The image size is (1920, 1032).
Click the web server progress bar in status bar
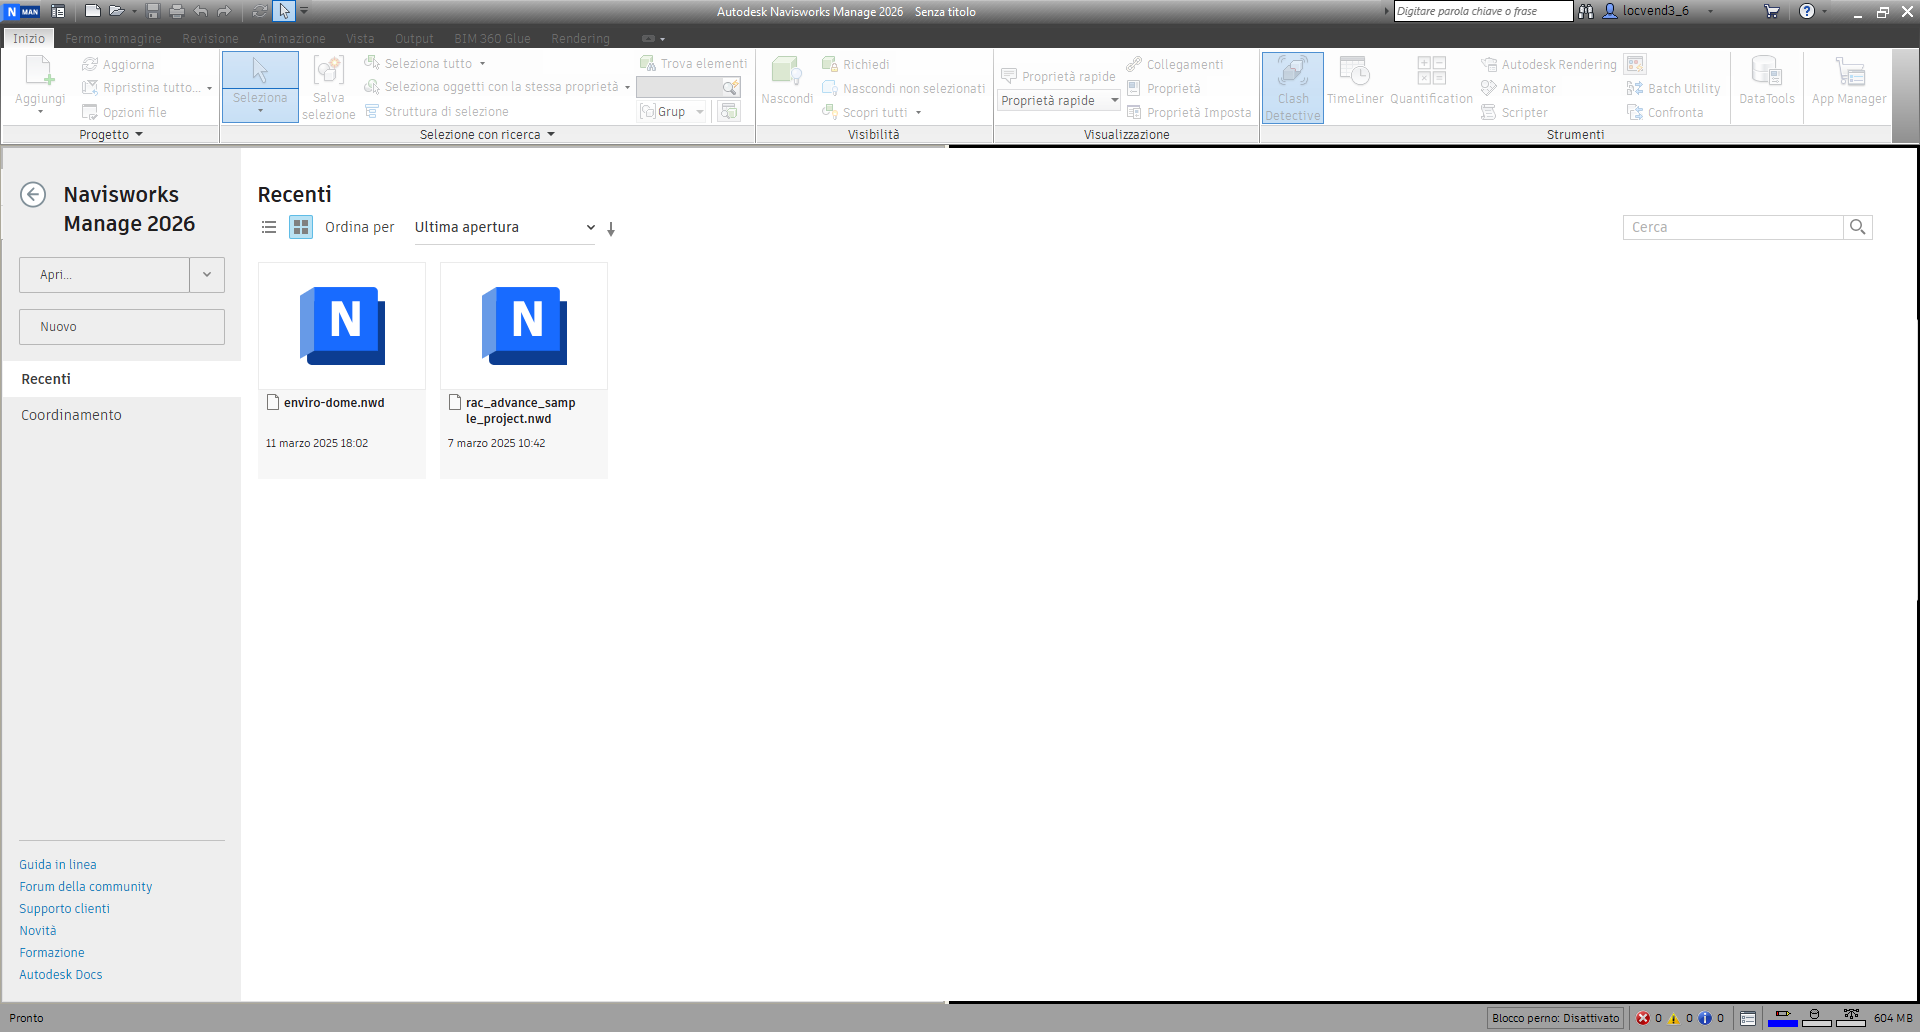1851,1018
